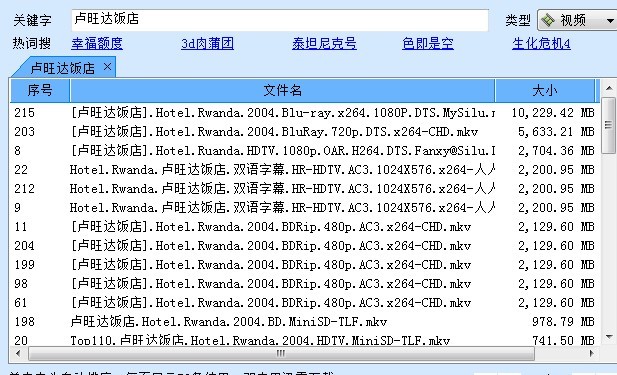Select row 8 Hotel.Ruanda HDTV 1080p file
Screen dimensions: 617x375
305,151
